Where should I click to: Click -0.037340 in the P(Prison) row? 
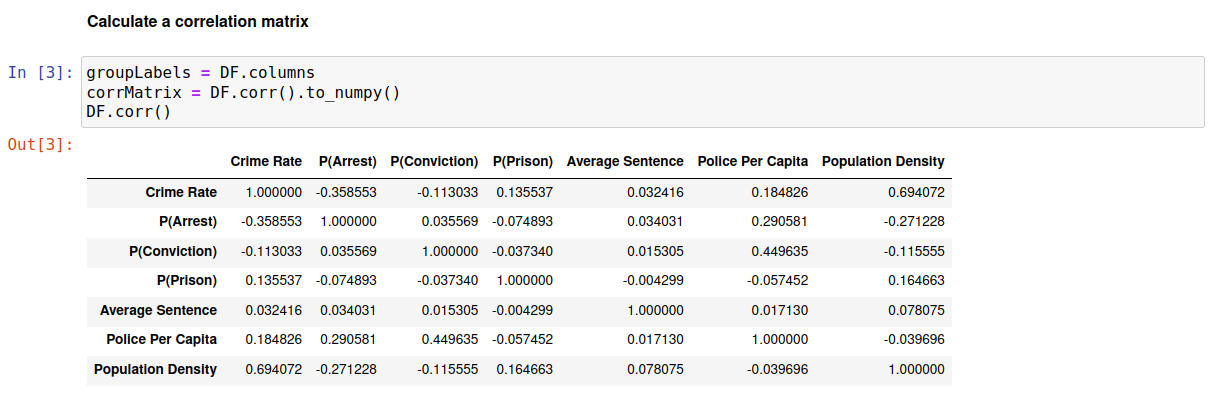tap(447, 280)
